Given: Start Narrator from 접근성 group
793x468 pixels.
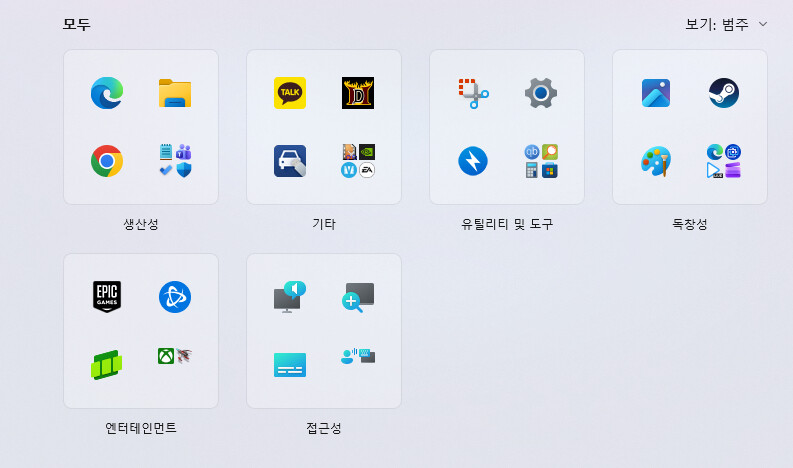Looking at the screenshot, I should 290,296.
